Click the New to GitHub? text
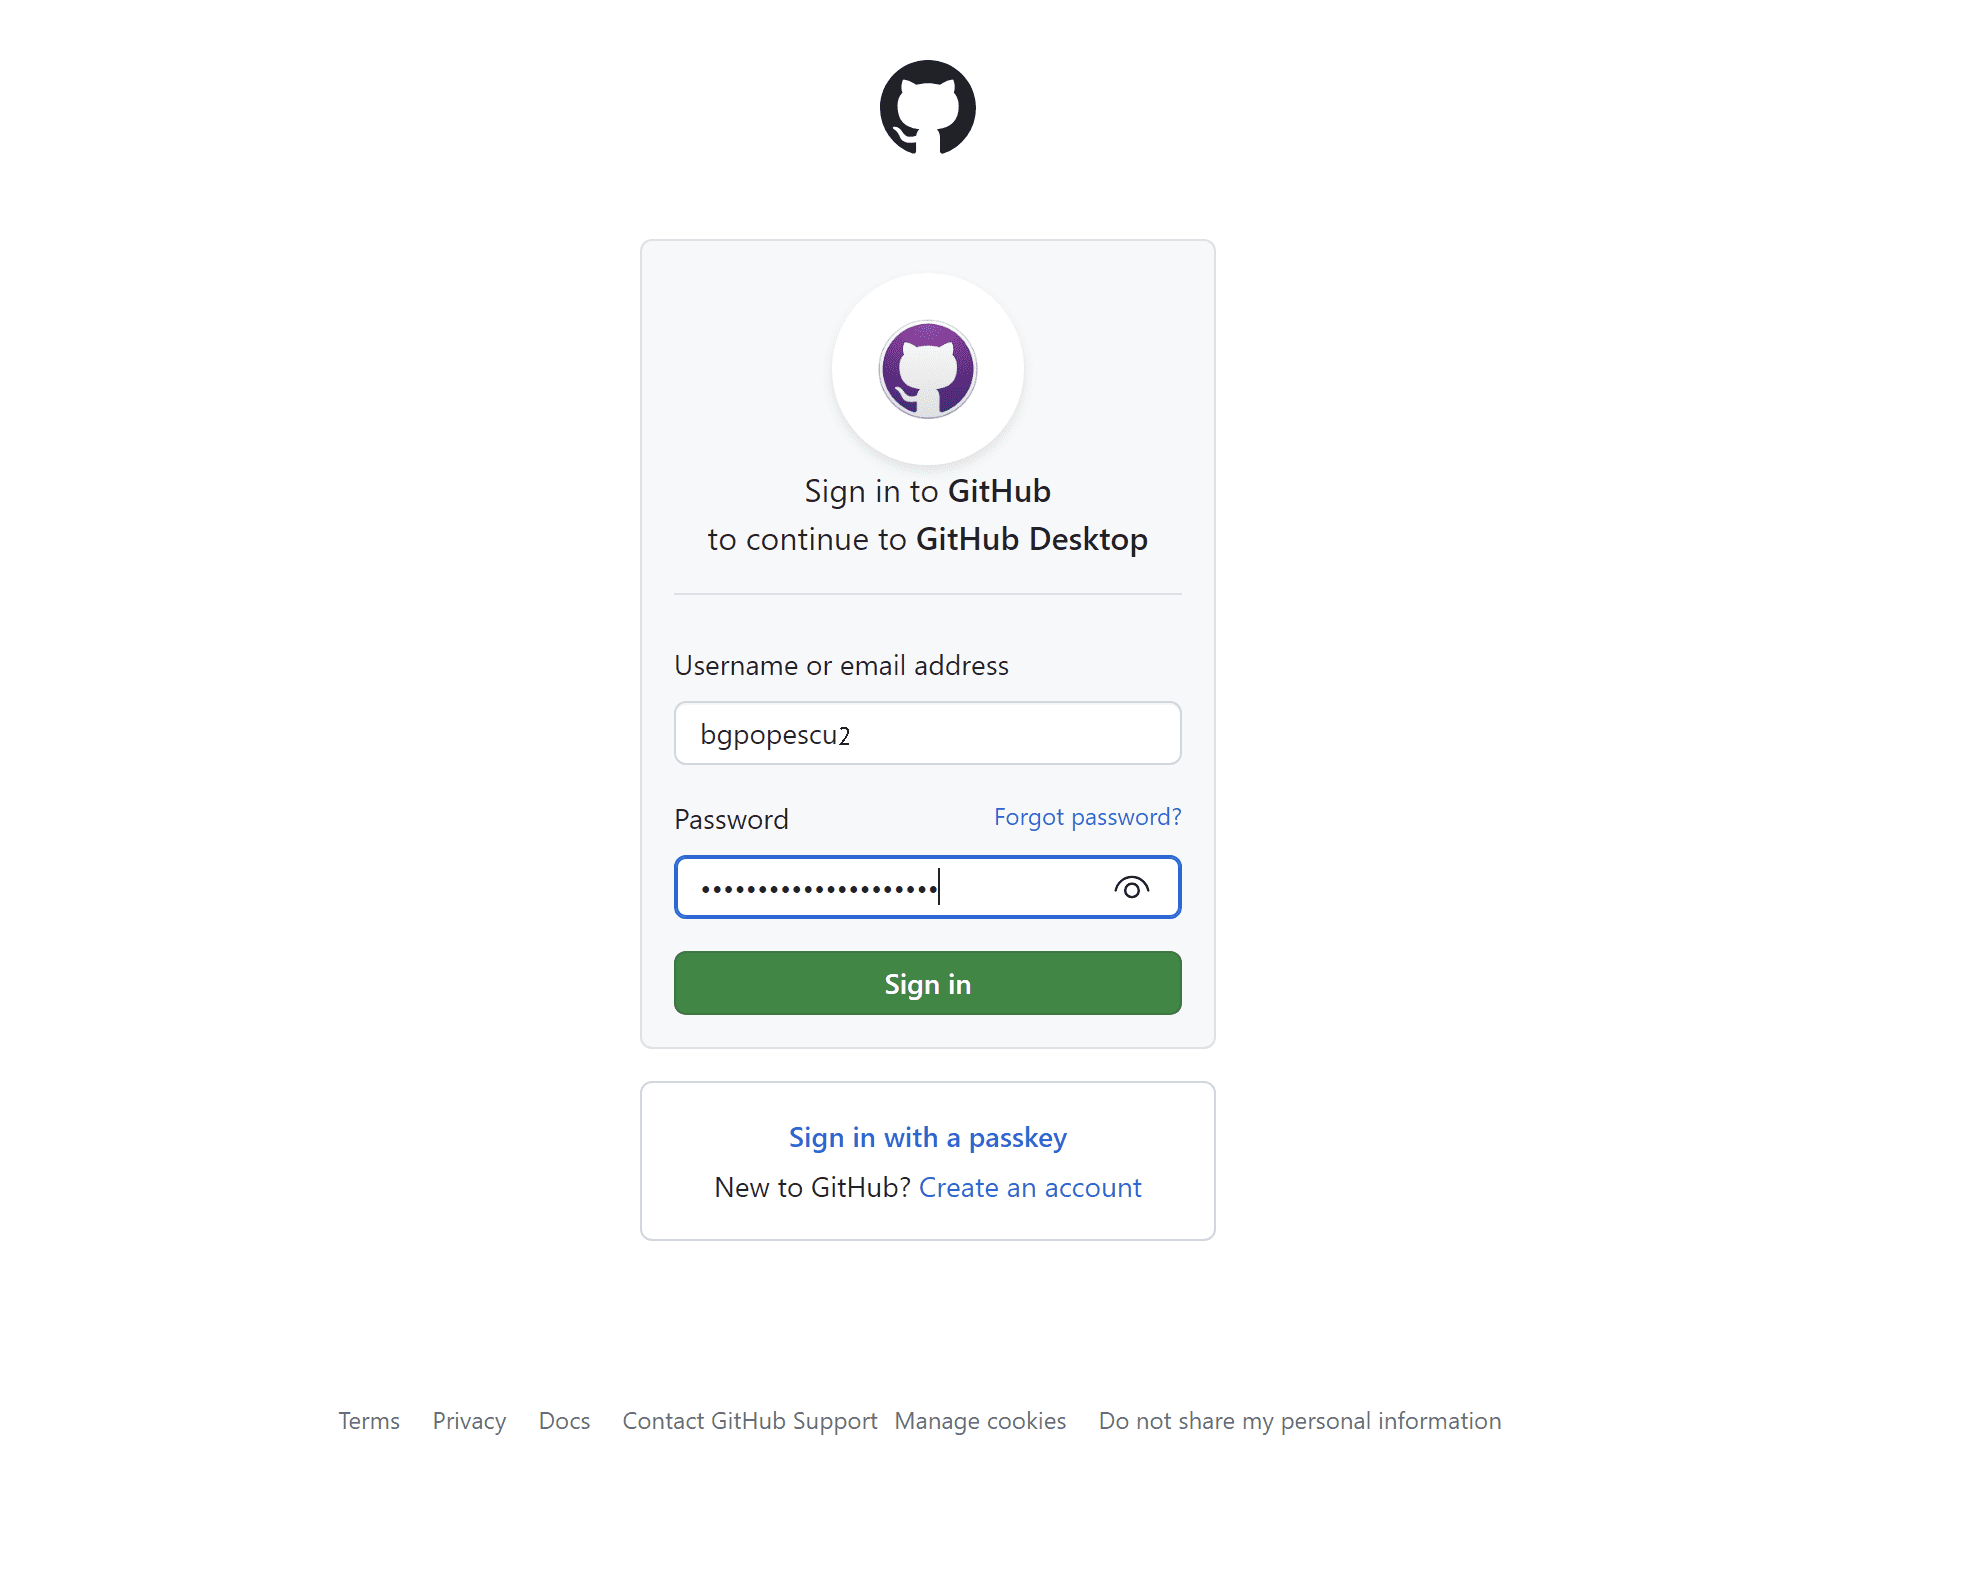Image resolution: width=1986 pixels, height=1582 pixels. click(x=811, y=1188)
